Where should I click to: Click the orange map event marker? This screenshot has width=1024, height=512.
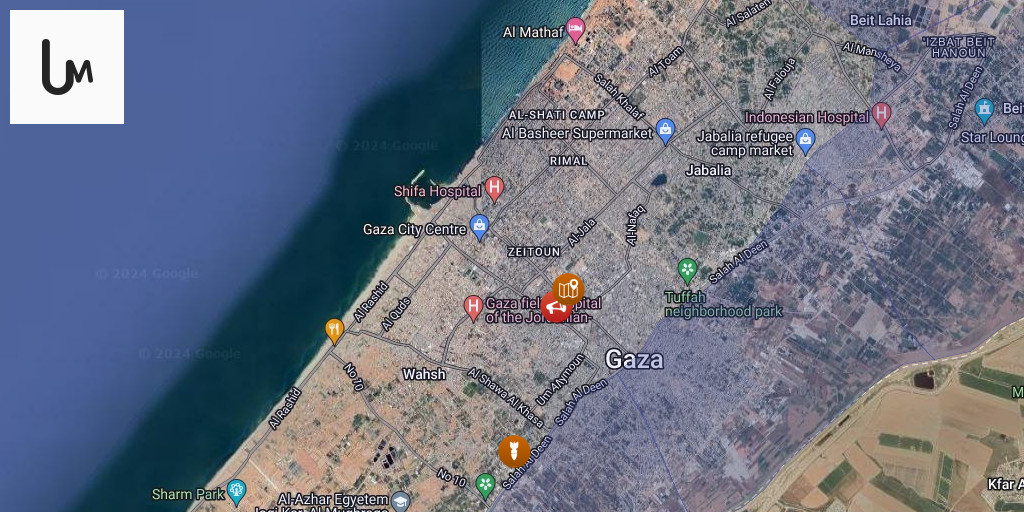click(x=568, y=289)
